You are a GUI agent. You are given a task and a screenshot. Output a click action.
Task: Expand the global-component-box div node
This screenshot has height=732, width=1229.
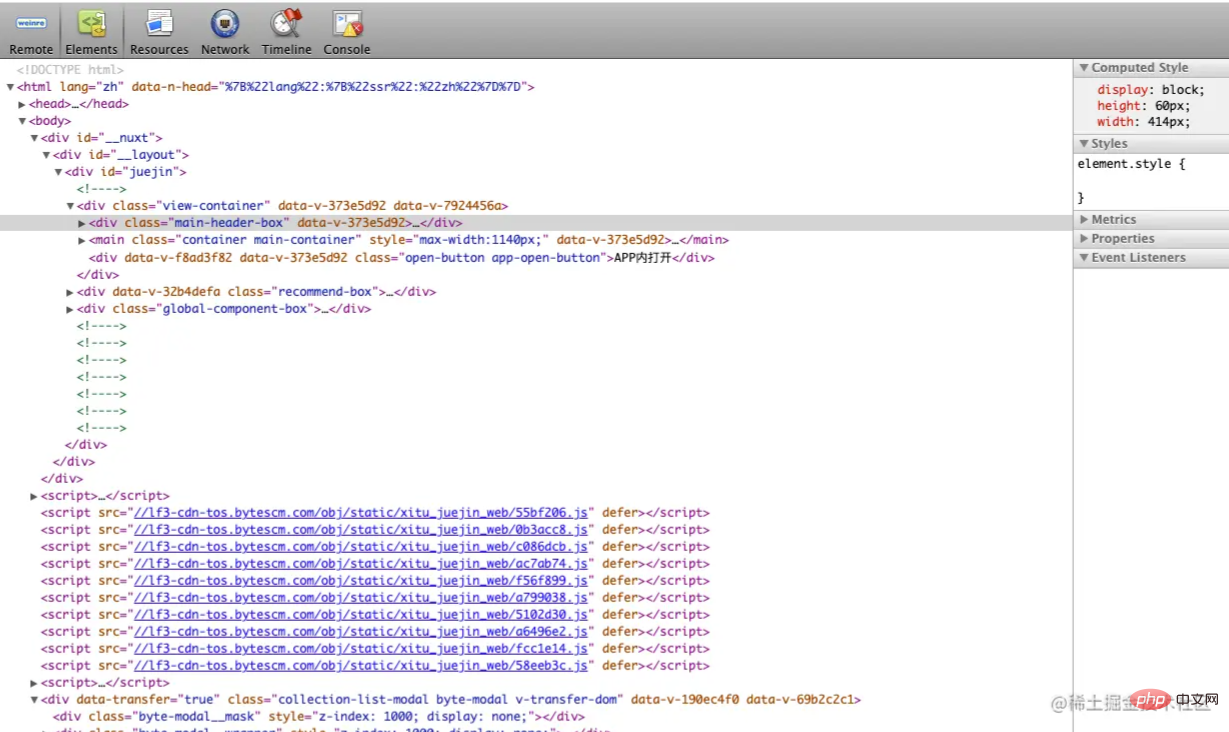(70, 309)
